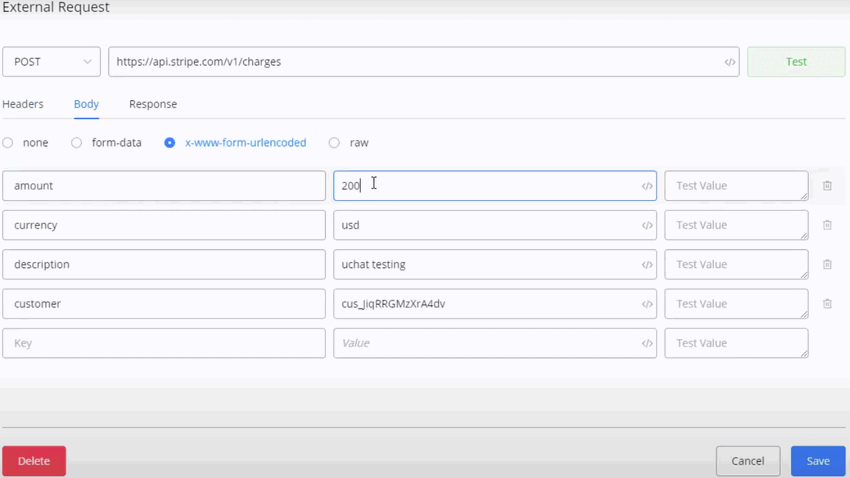
Task: Click the code icon in the customer value field
Action: tap(647, 304)
